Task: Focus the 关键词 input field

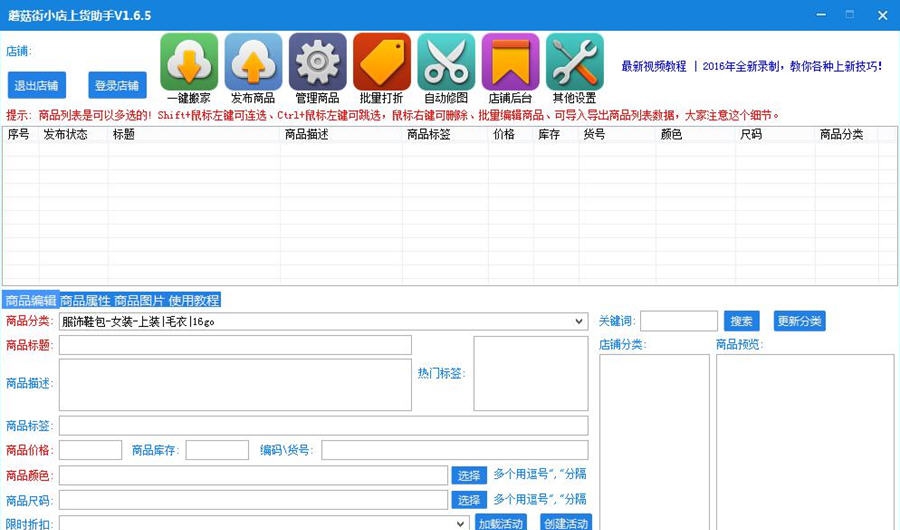Action: 678,321
